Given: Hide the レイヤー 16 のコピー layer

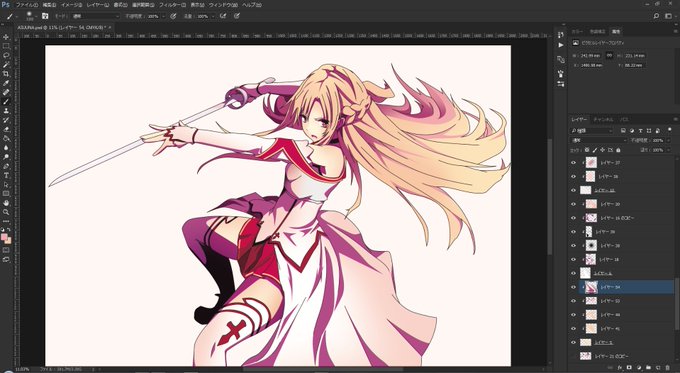Looking at the screenshot, I should (573, 218).
